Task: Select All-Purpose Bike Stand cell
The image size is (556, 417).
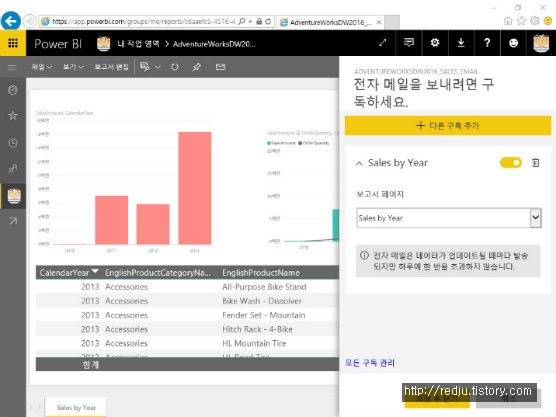Action: 264,287
